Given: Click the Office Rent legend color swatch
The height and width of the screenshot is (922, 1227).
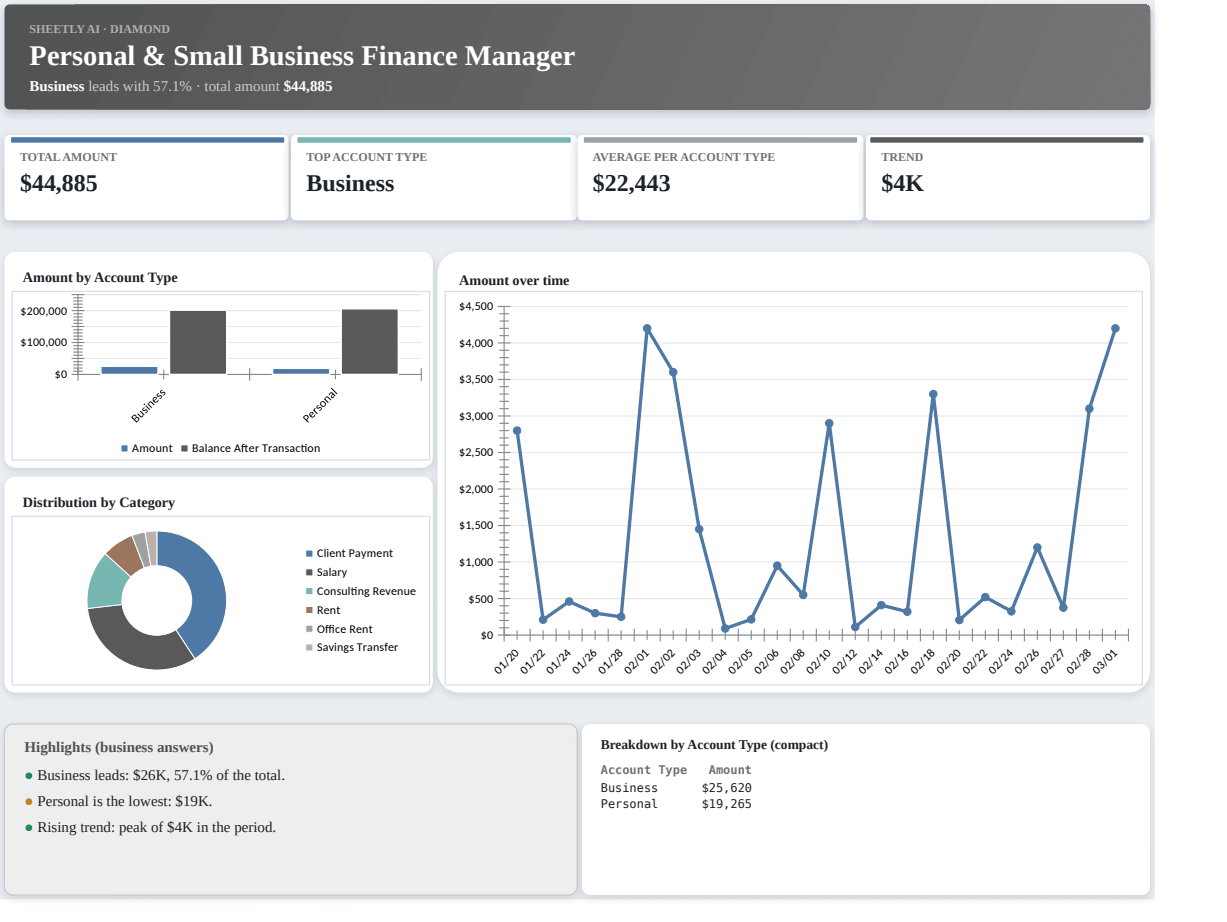Looking at the screenshot, I should tap(309, 629).
